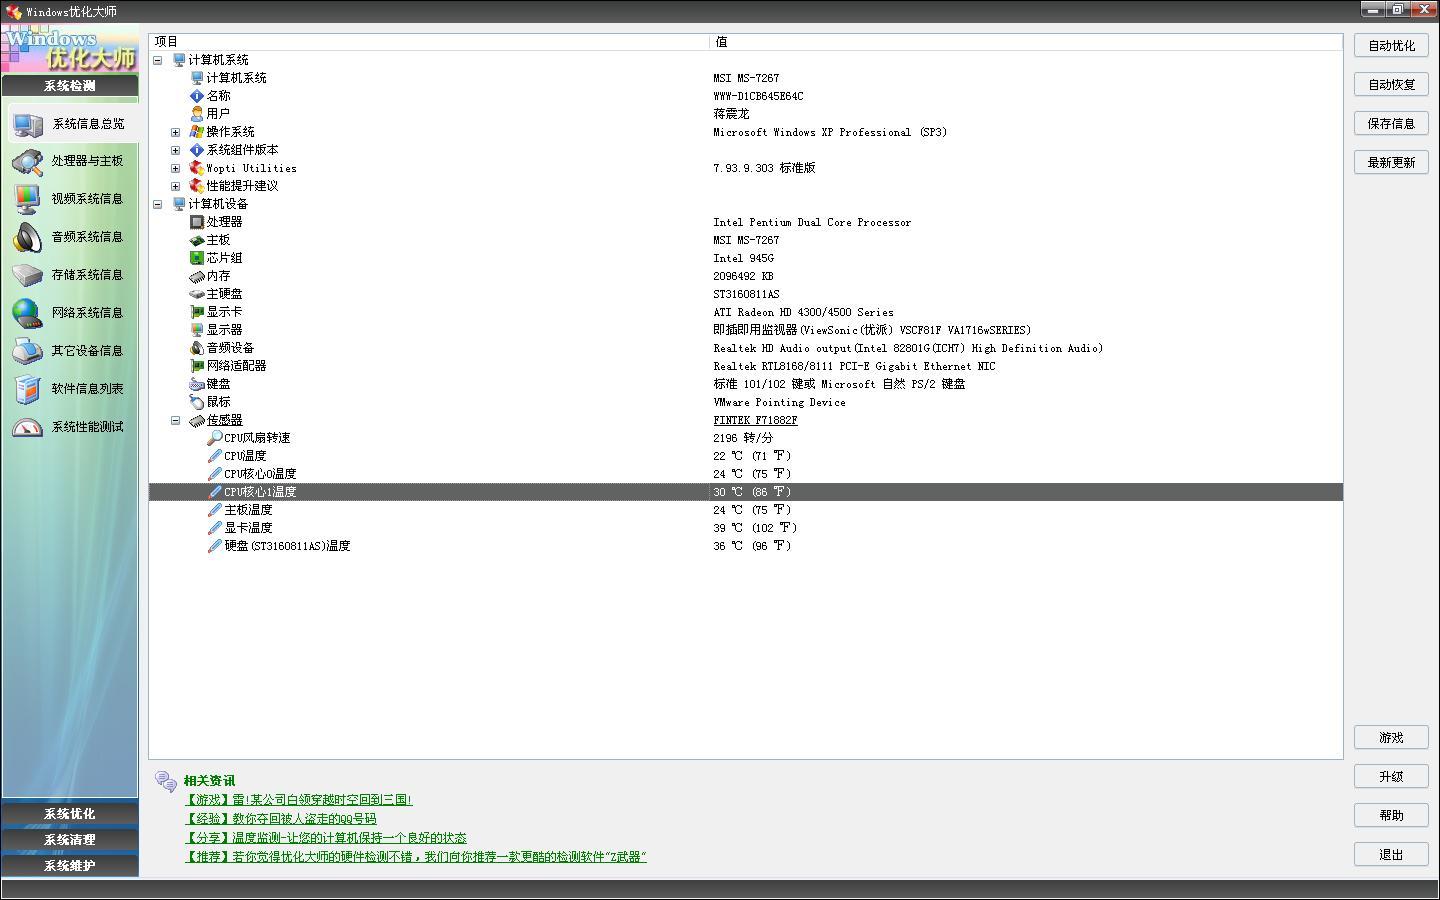Collapse the 计算机设备 tree node
Screen dimensions: 1440x900
click(158, 204)
